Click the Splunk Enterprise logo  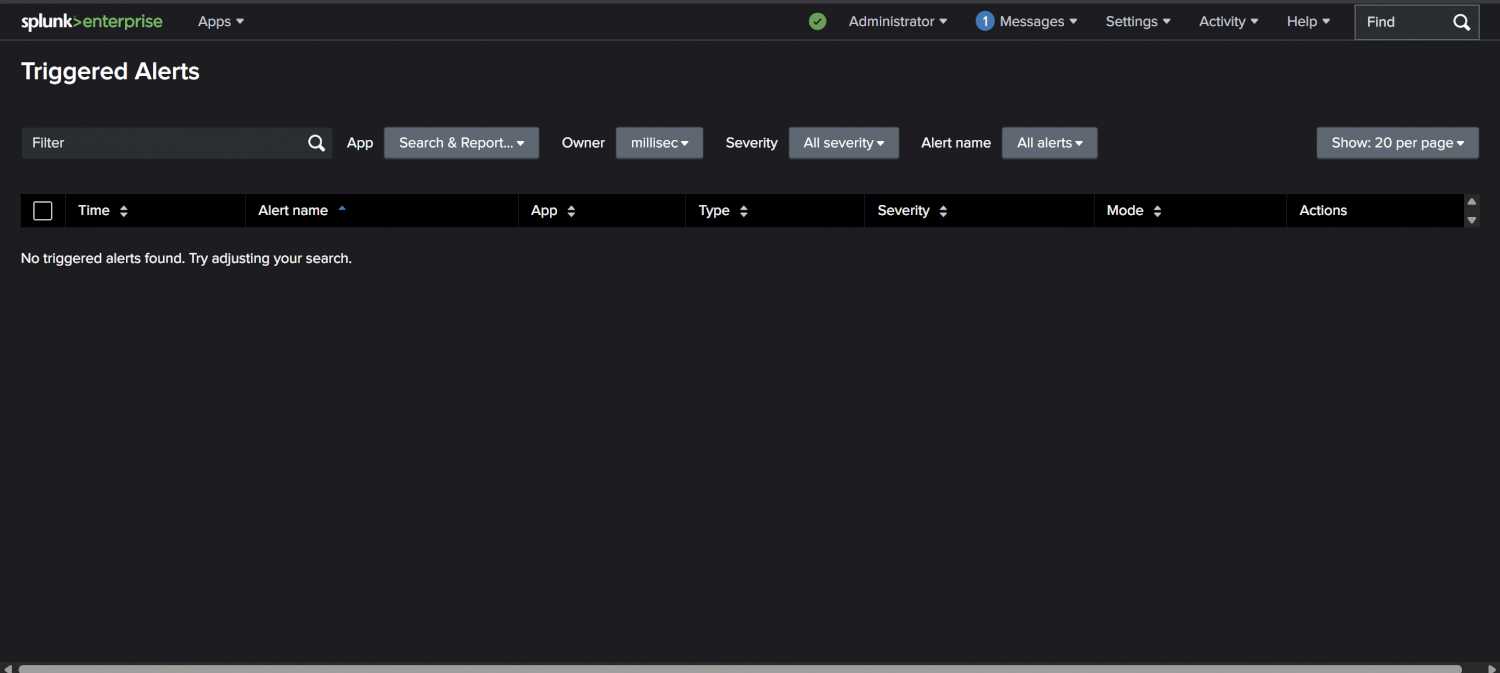[x=91, y=21]
